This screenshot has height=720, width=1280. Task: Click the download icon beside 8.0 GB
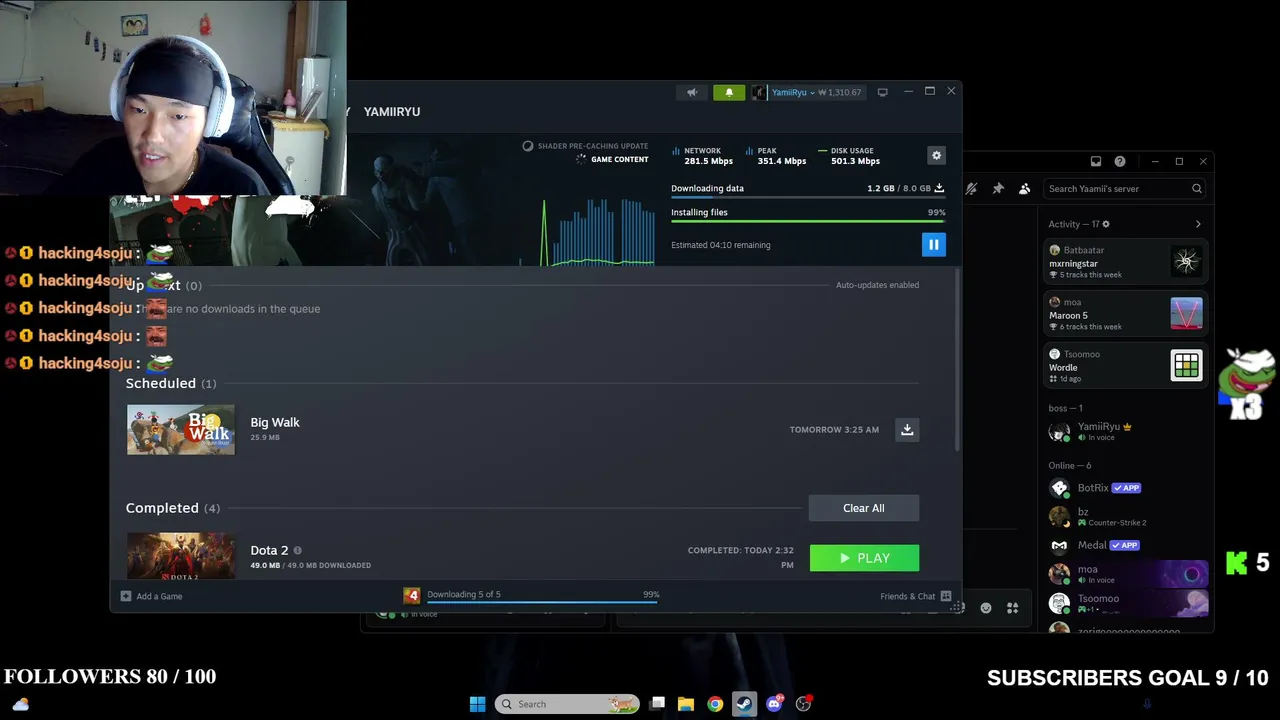pos(939,188)
